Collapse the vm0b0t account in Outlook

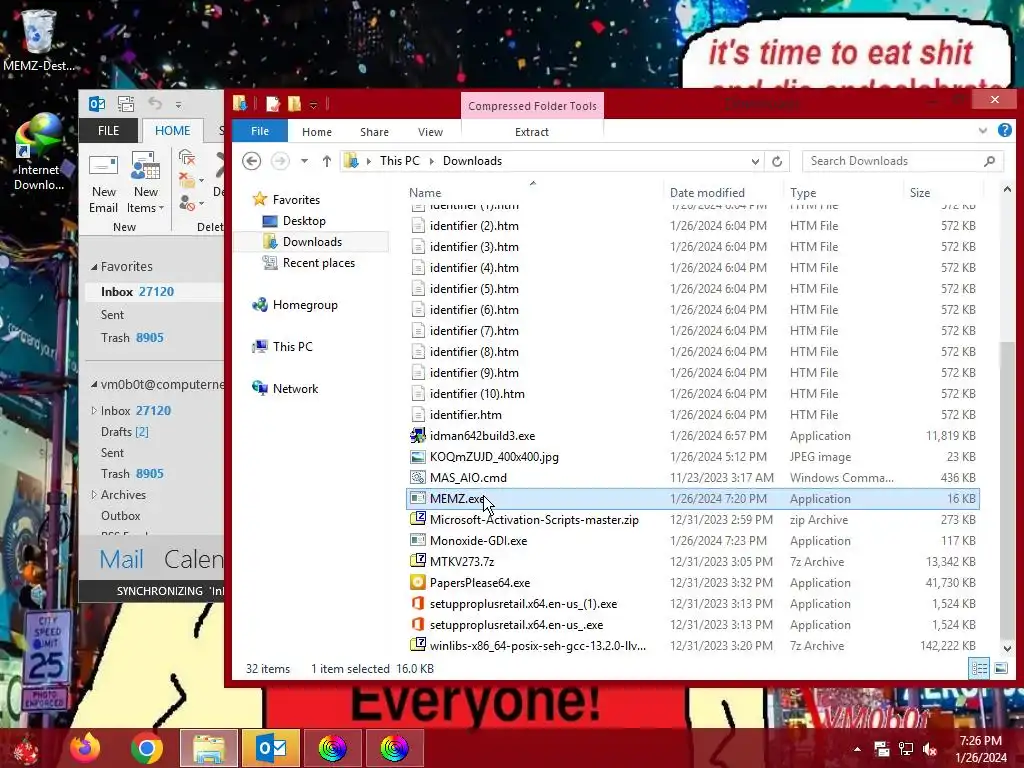tap(94, 385)
